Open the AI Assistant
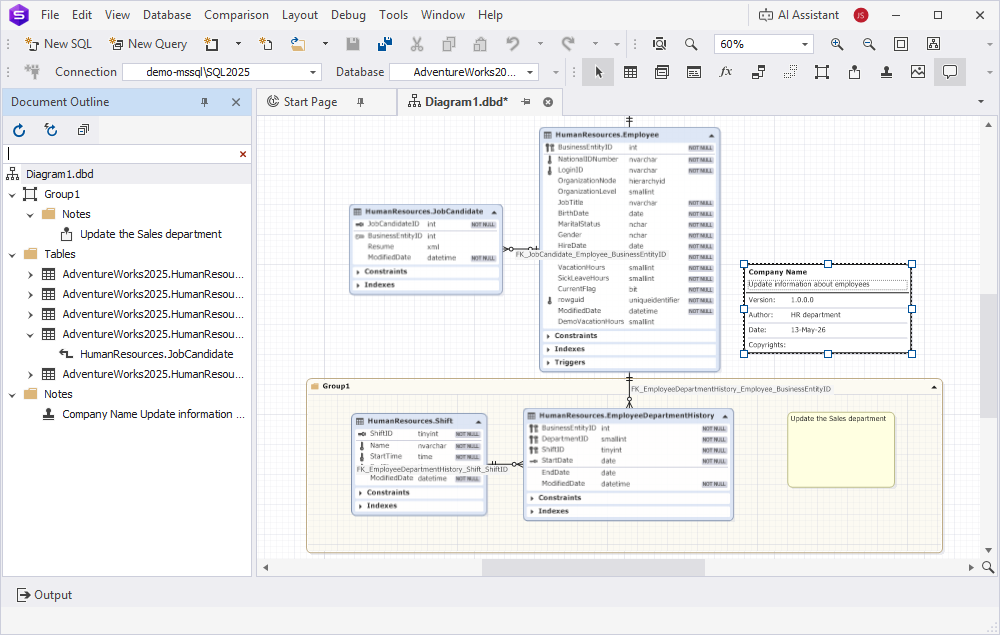Viewport: 1000px width, 635px height. (798, 15)
